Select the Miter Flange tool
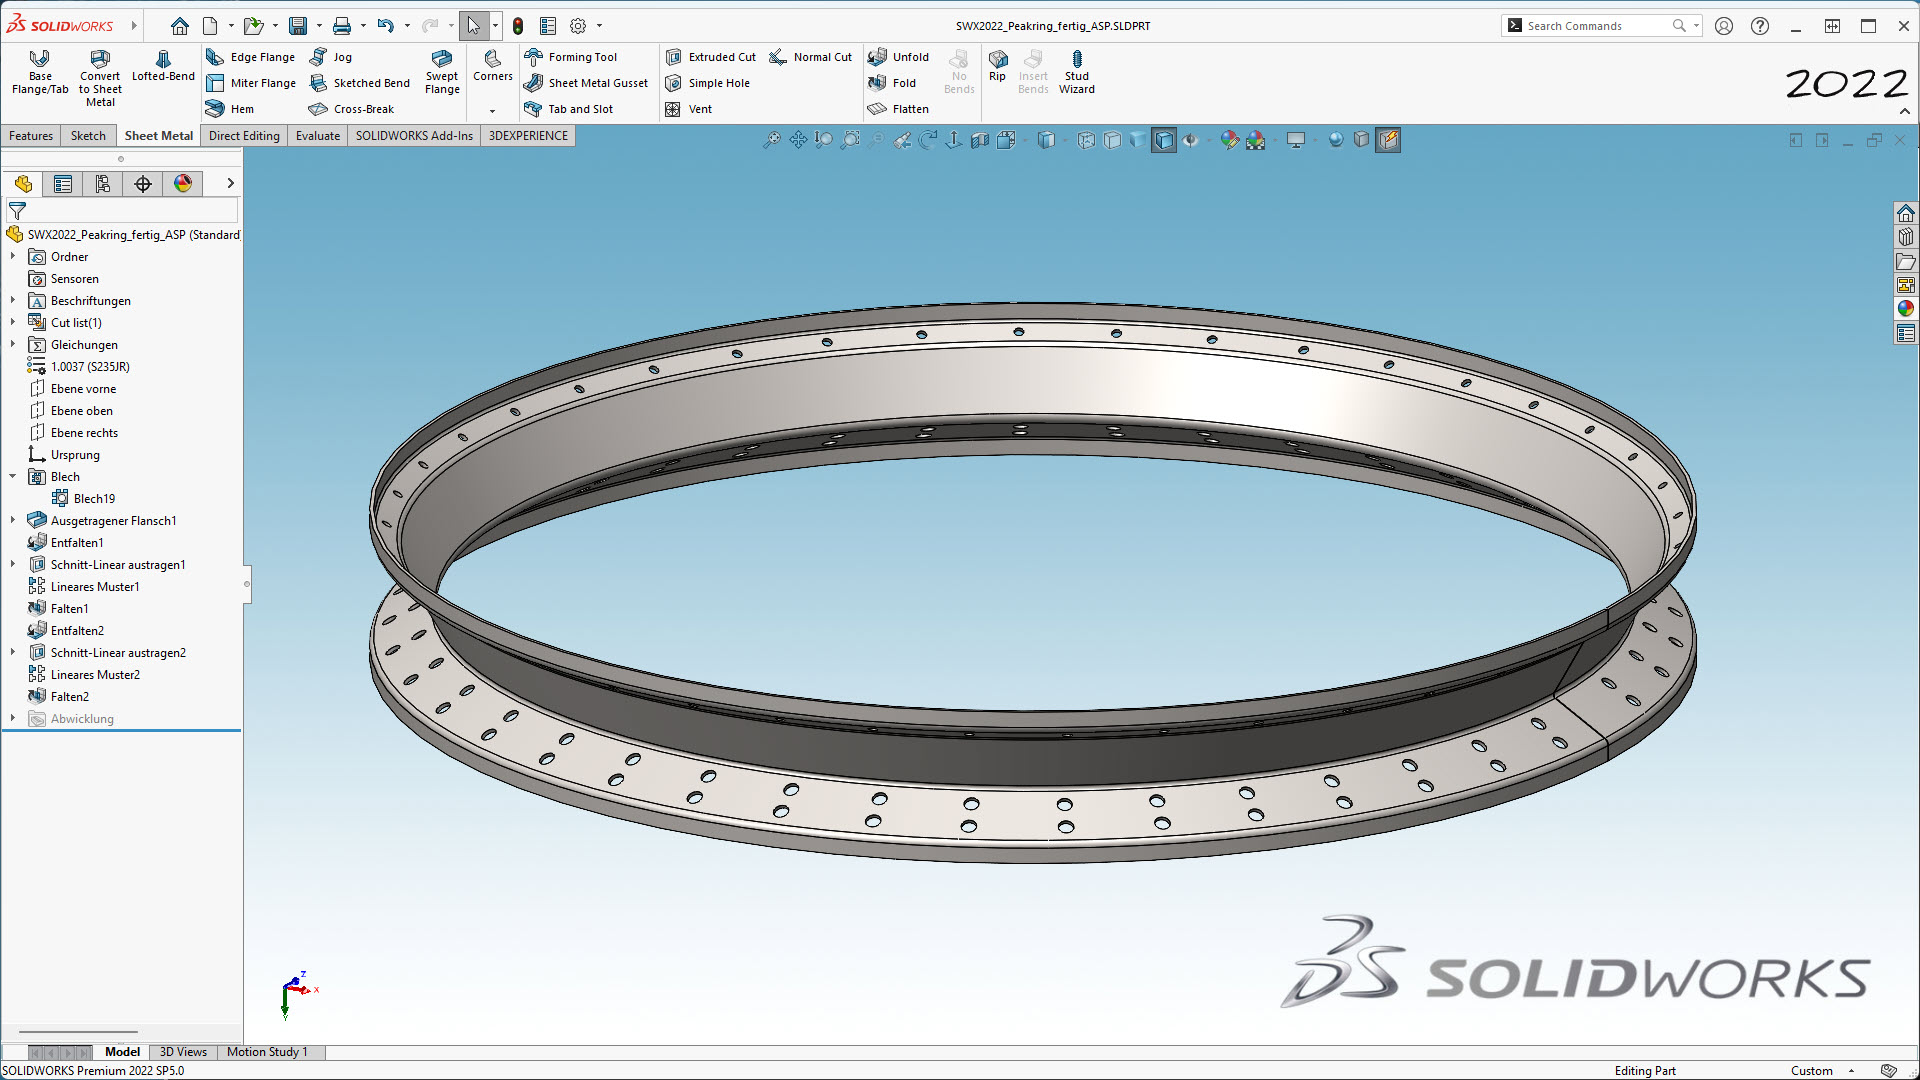Image resolution: width=1920 pixels, height=1080 pixels. (x=250, y=83)
